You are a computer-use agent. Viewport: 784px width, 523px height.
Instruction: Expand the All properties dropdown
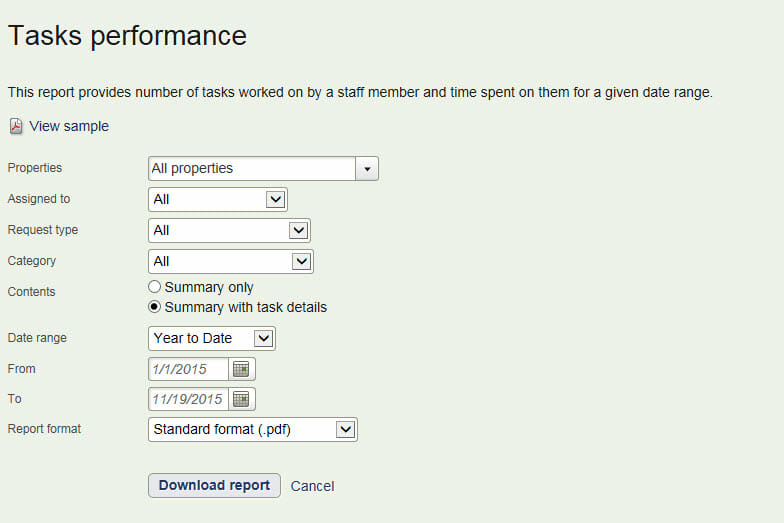(367, 168)
